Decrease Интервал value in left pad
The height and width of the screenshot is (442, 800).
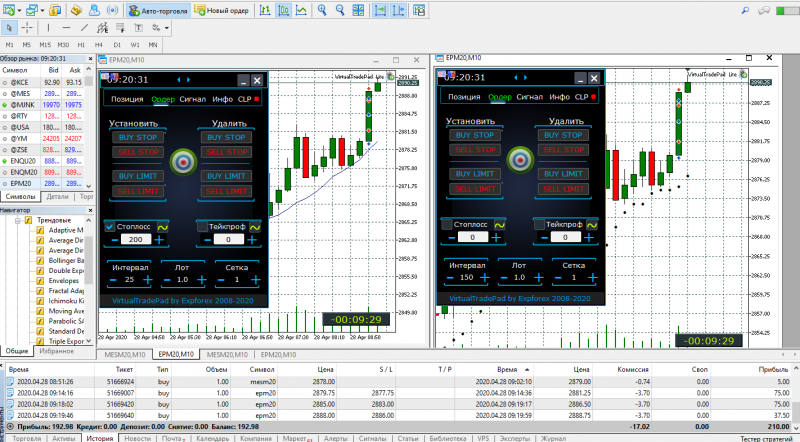point(113,280)
